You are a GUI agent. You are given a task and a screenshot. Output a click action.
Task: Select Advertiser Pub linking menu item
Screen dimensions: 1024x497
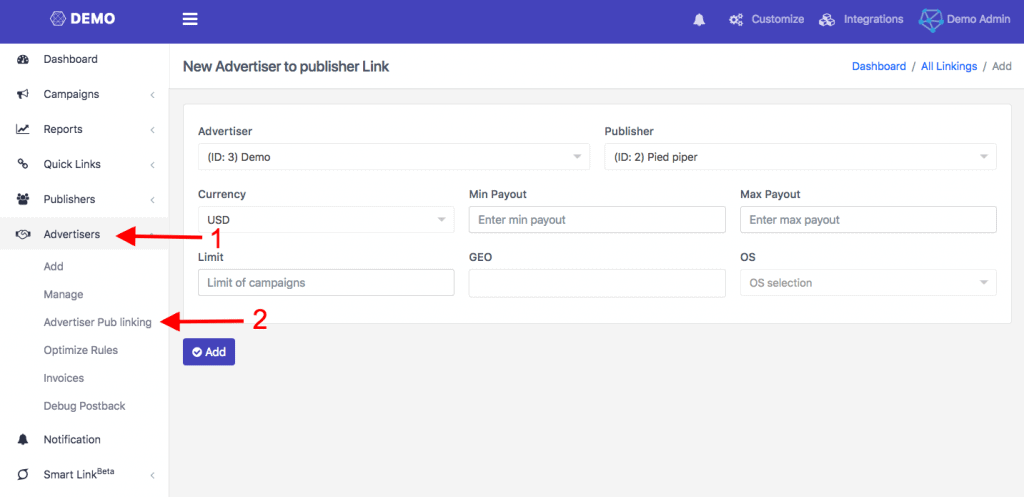click(x=97, y=323)
